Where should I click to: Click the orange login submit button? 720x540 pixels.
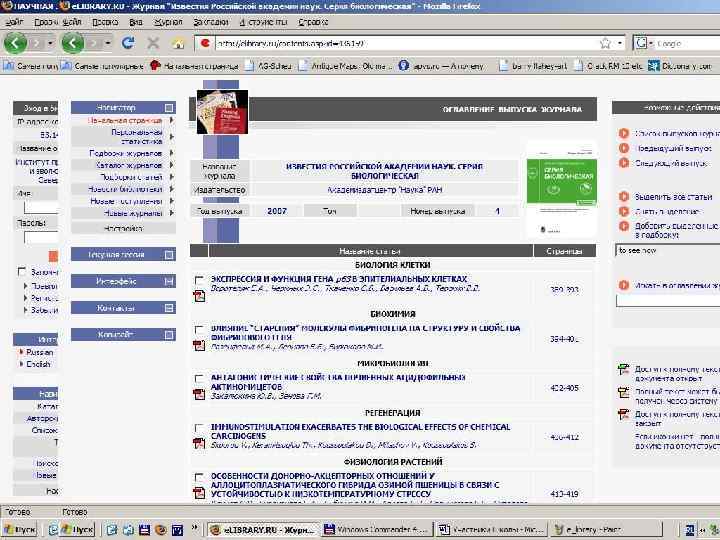point(53,256)
